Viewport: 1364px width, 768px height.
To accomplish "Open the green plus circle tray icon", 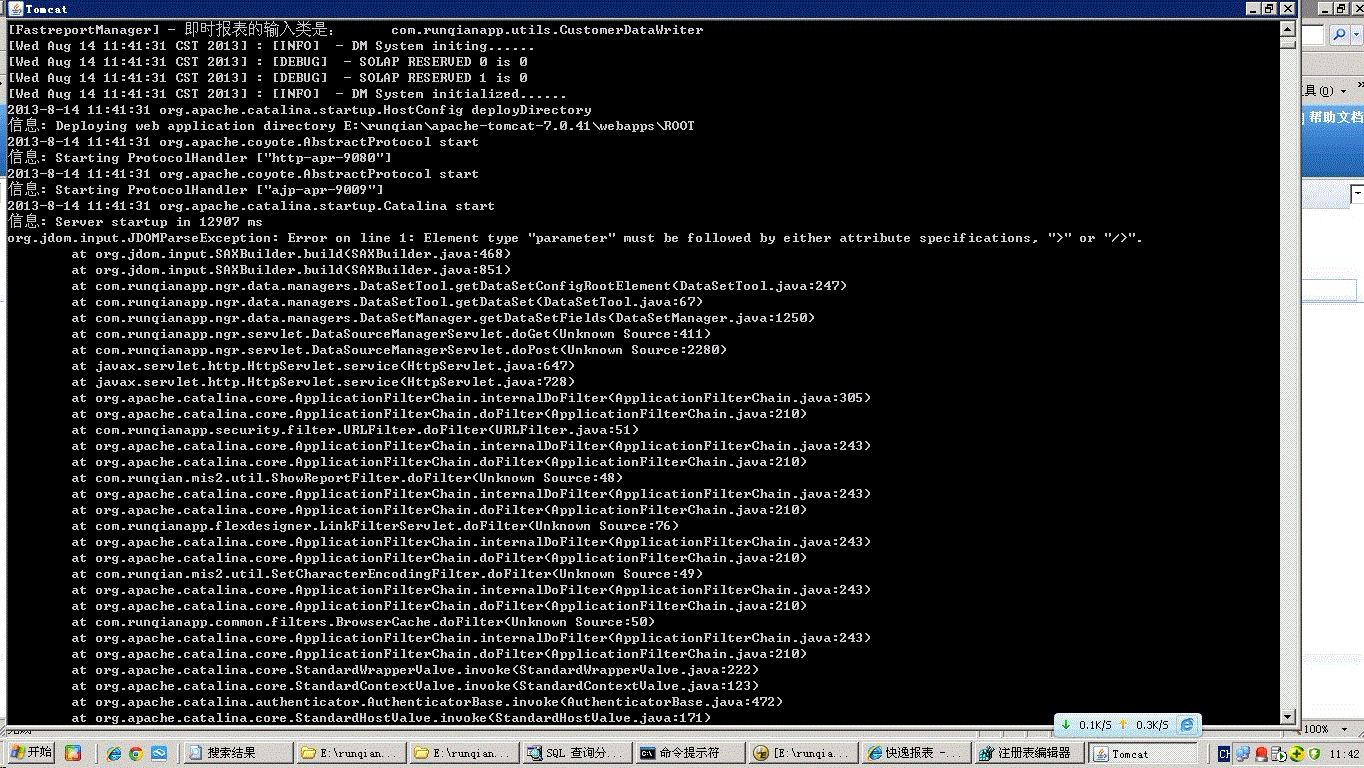I will pyautogui.click(x=1297, y=753).
